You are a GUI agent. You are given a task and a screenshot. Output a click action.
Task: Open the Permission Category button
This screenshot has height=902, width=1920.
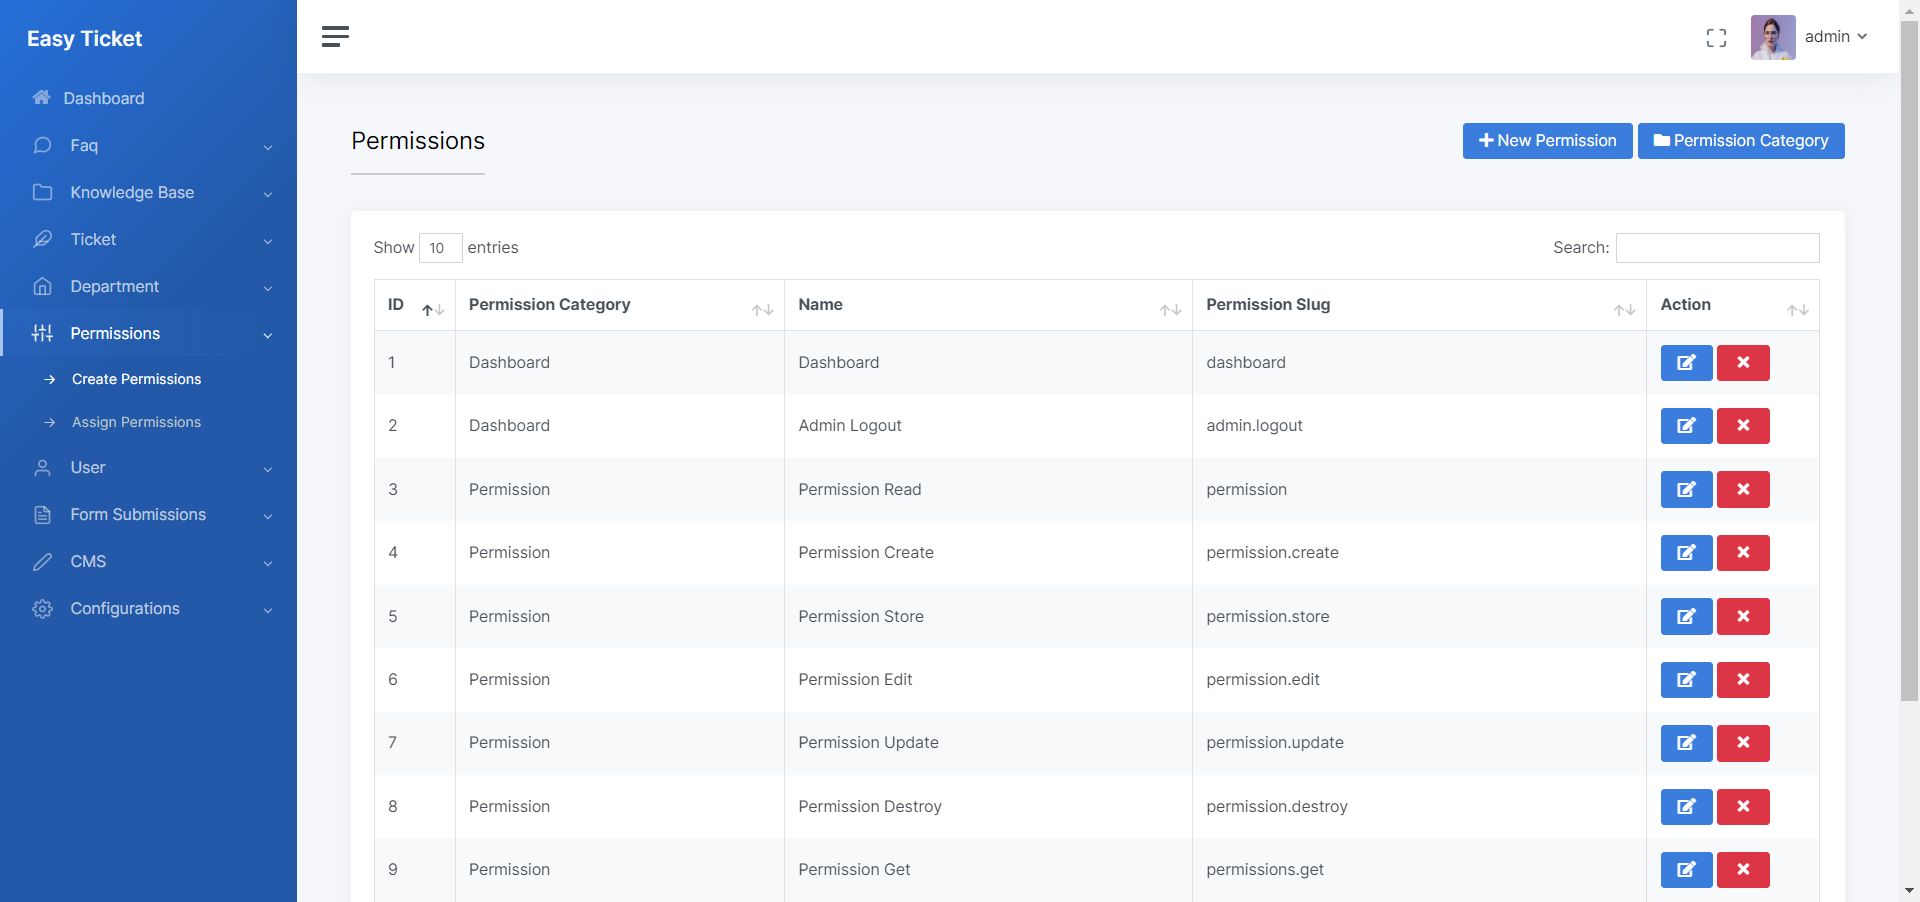1740,141
